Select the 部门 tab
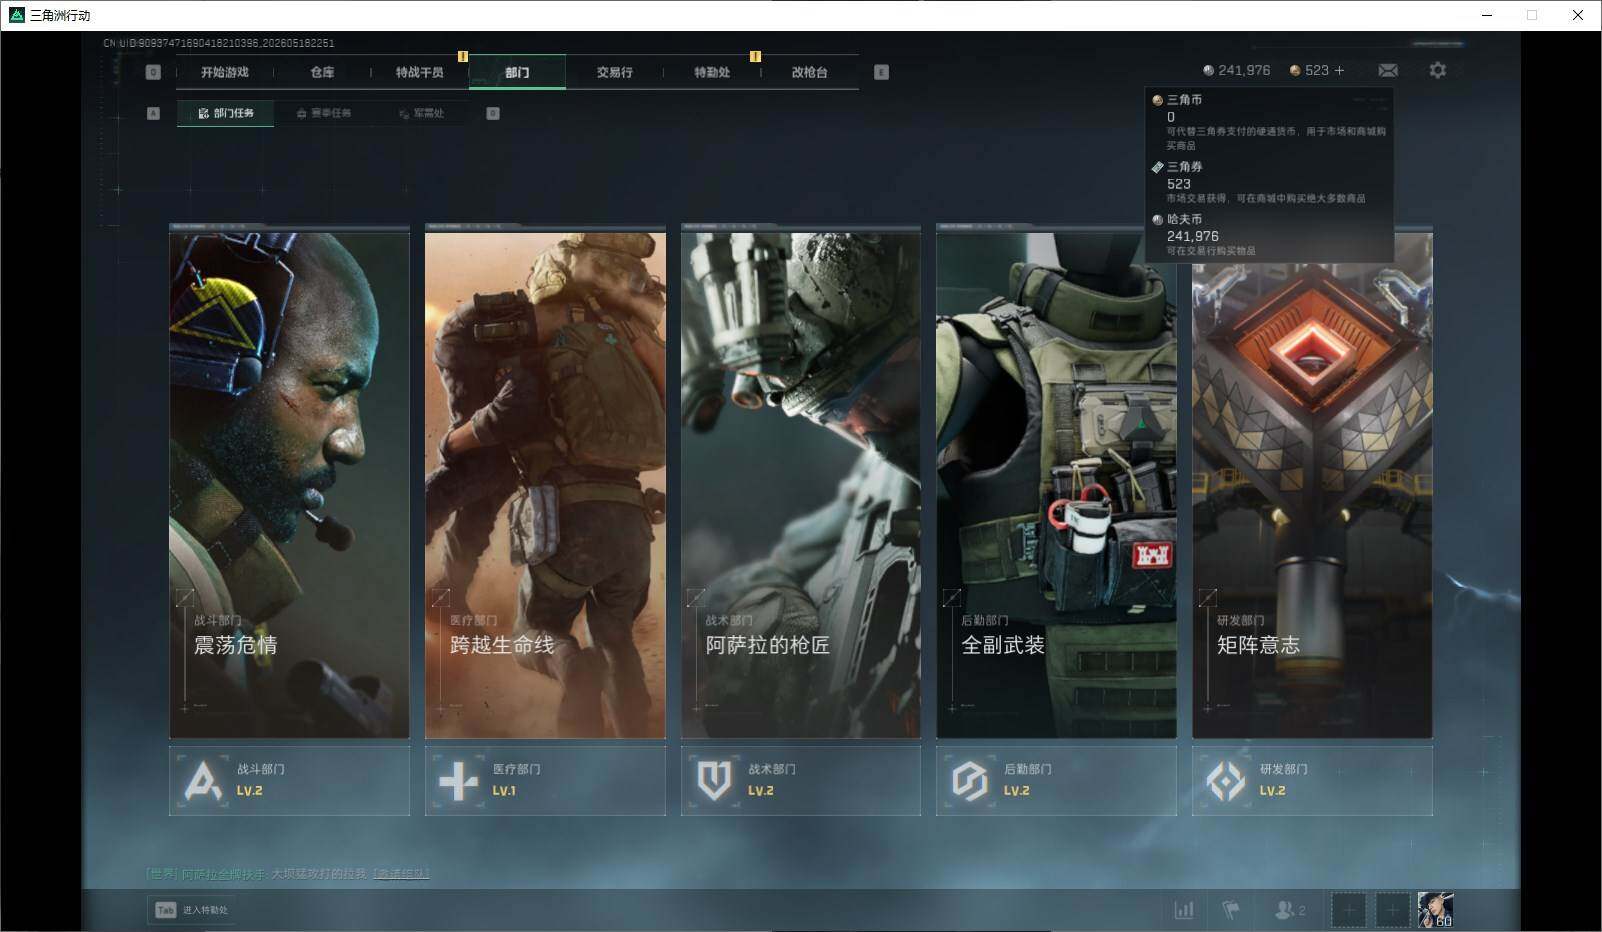This screenshot has height=932, width=1602. tap(517, 72)
